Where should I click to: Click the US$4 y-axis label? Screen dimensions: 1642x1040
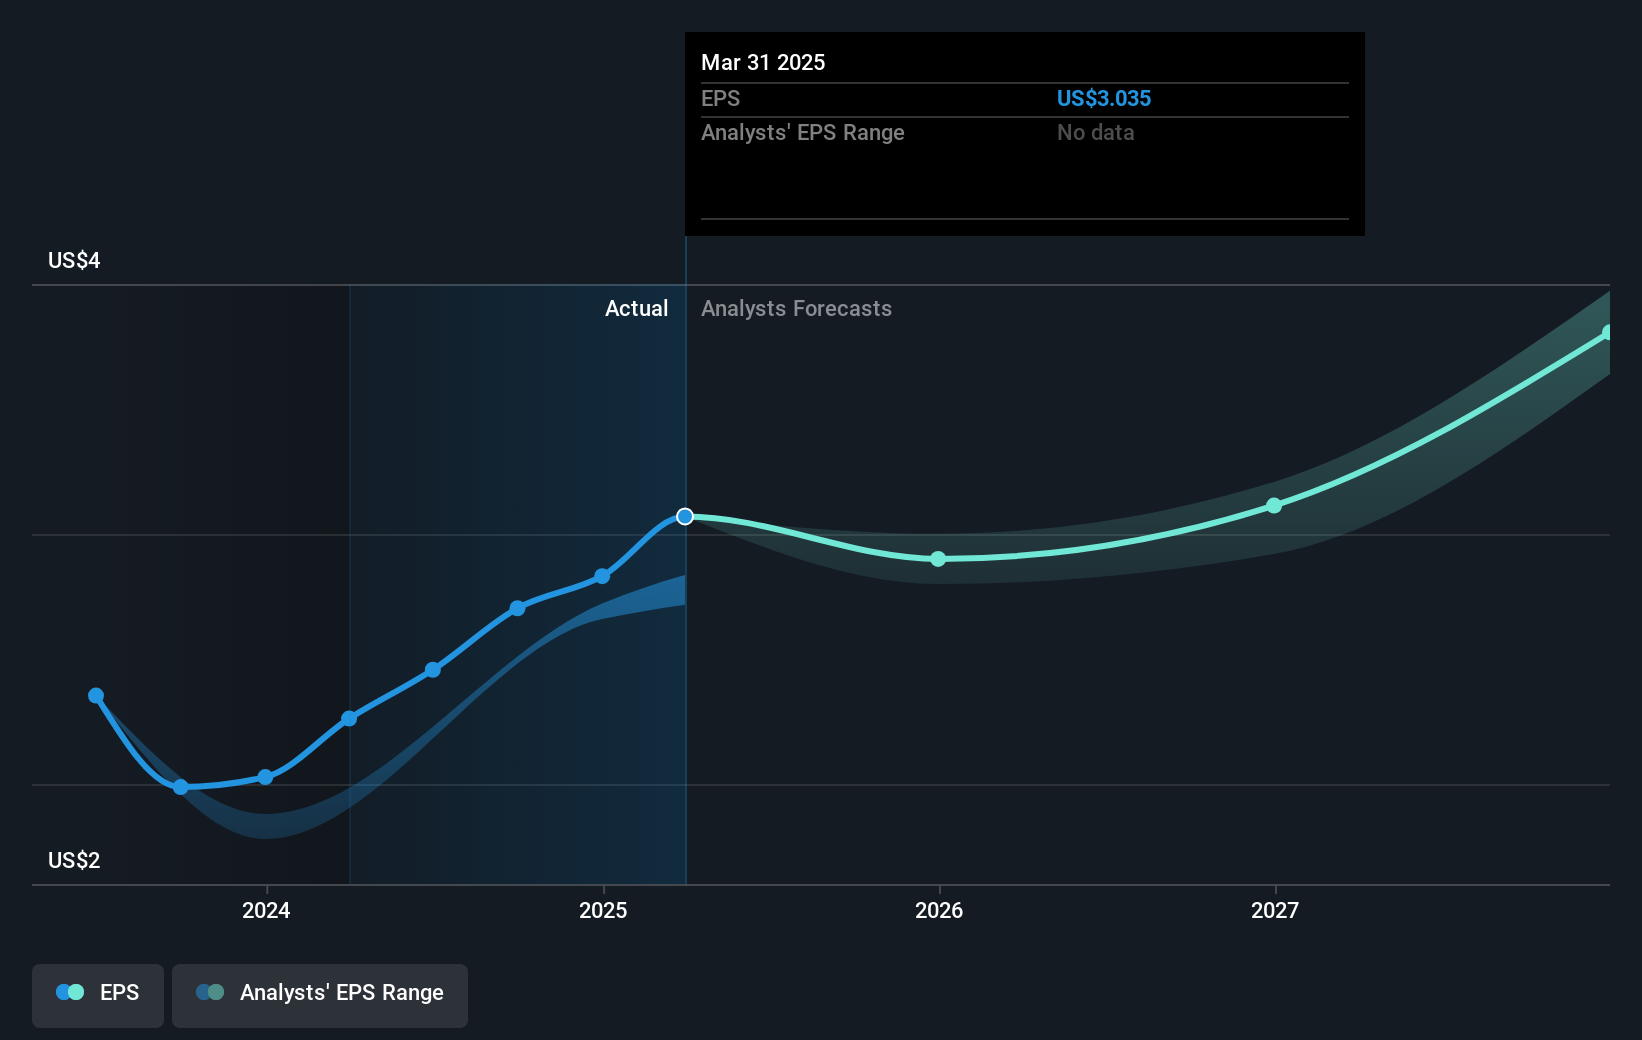point(74,261)
